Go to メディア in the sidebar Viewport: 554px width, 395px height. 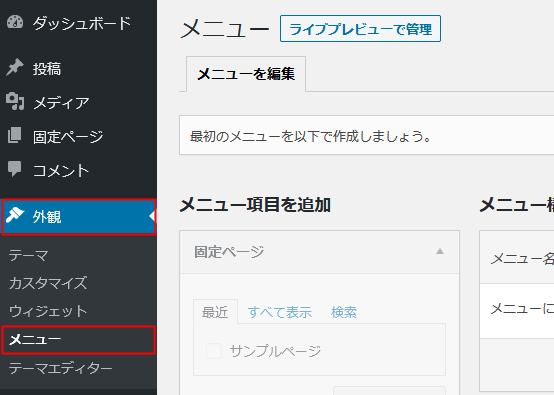[61, 102]
